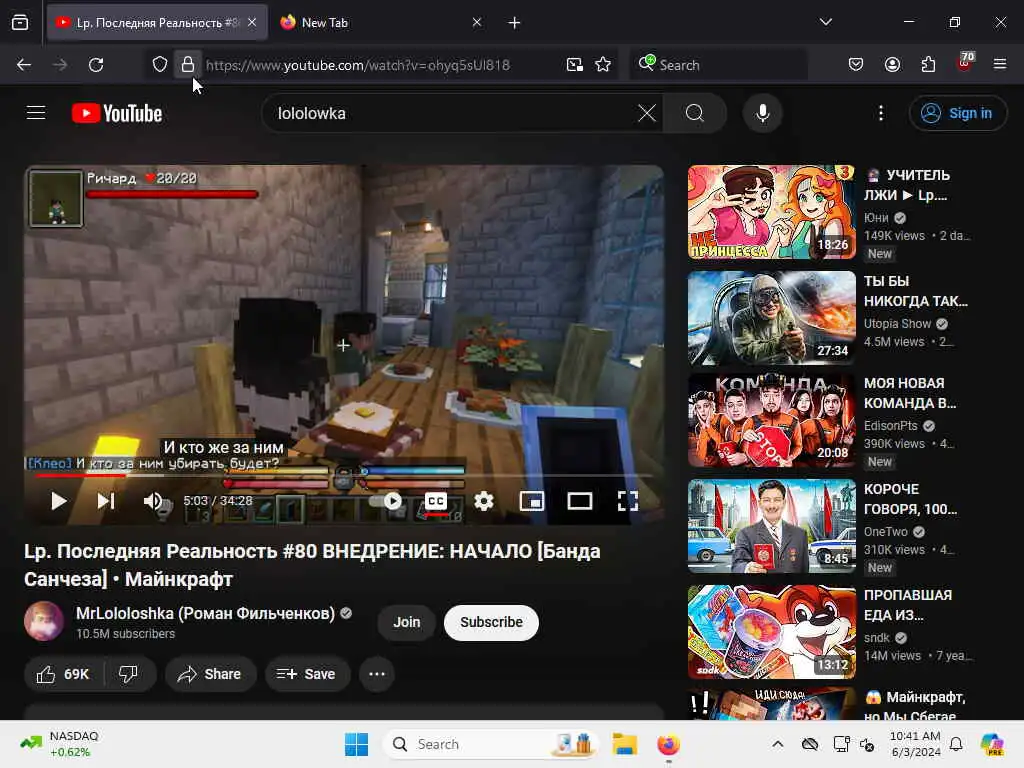Open the player settings gear

coord(484,501)
